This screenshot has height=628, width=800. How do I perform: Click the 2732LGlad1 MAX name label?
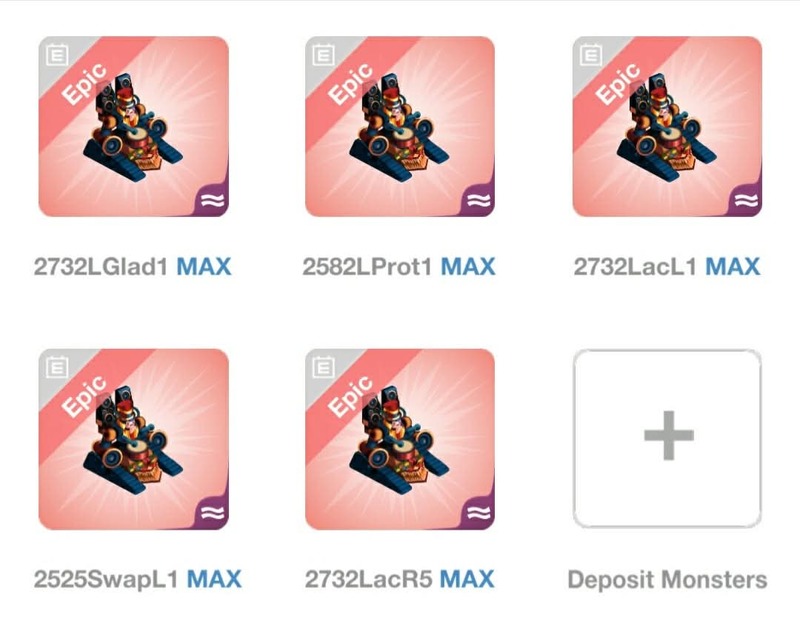133,267
